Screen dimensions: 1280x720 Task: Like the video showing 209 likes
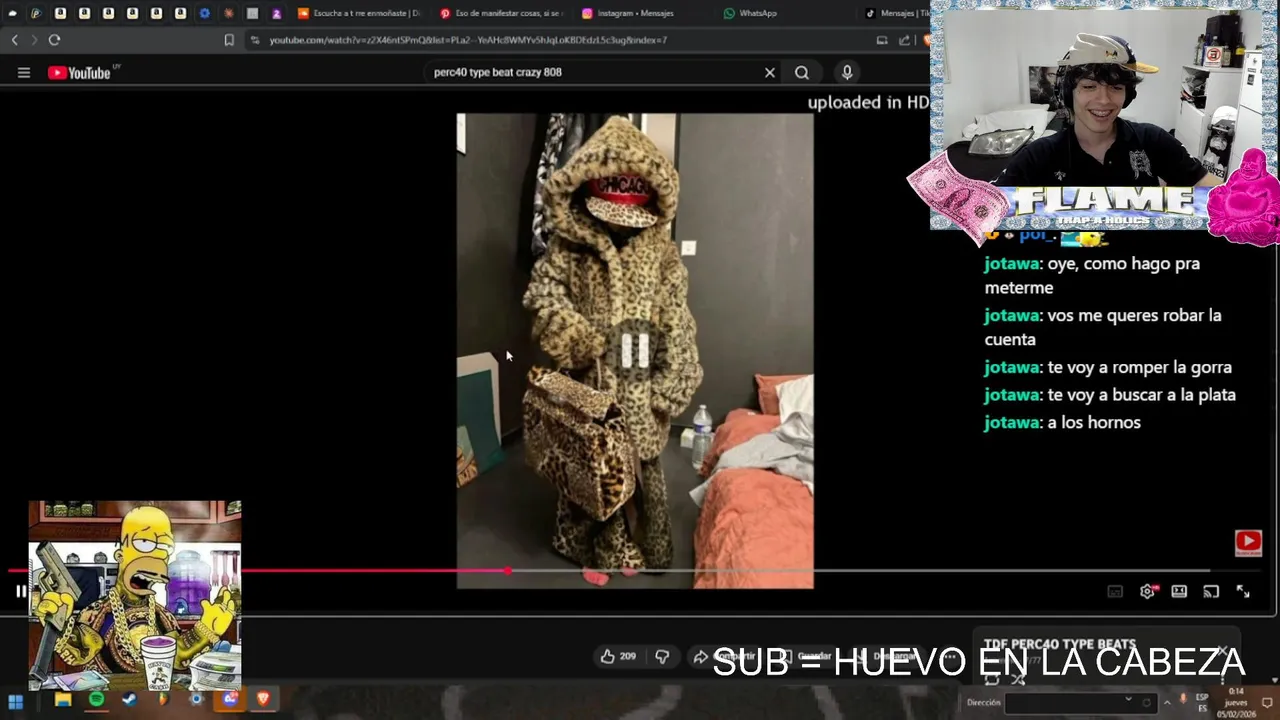(x=618, y=656)
